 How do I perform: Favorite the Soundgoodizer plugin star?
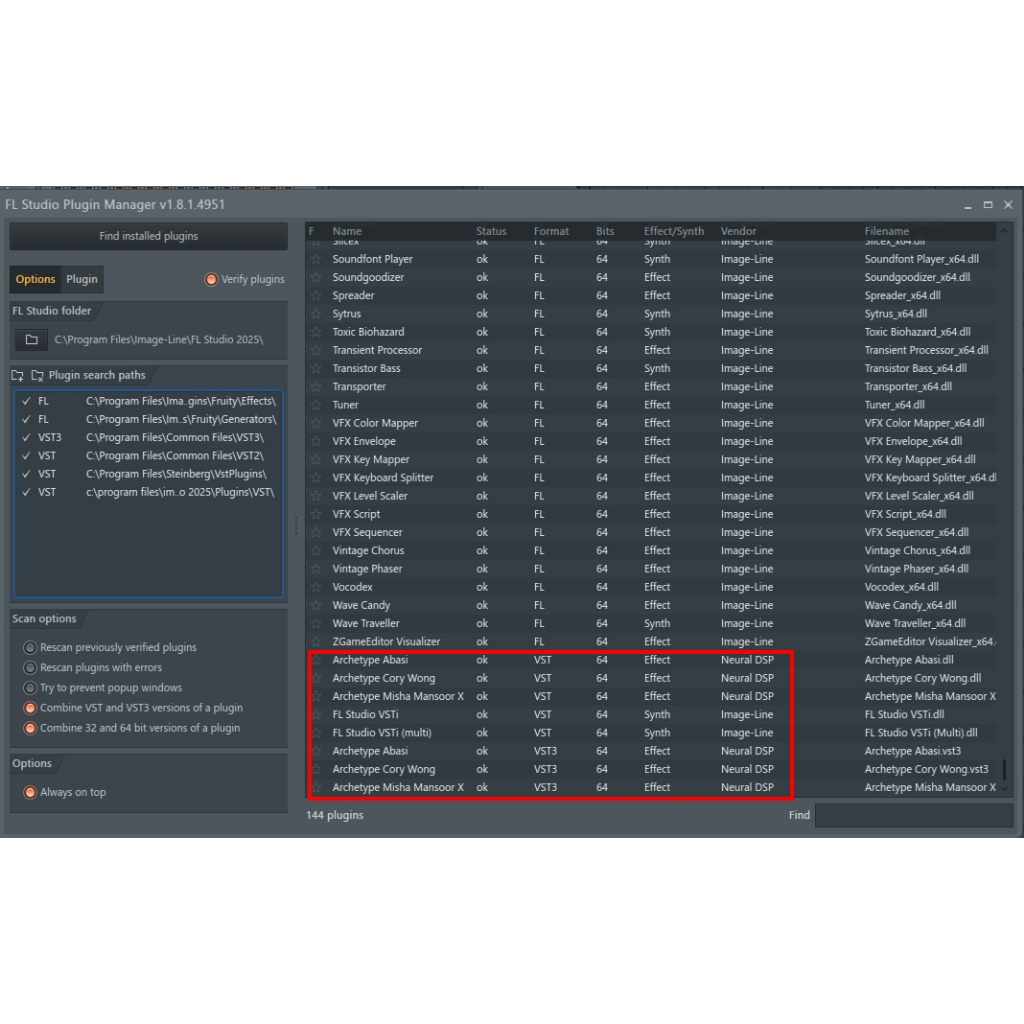(x=316, y=278)
